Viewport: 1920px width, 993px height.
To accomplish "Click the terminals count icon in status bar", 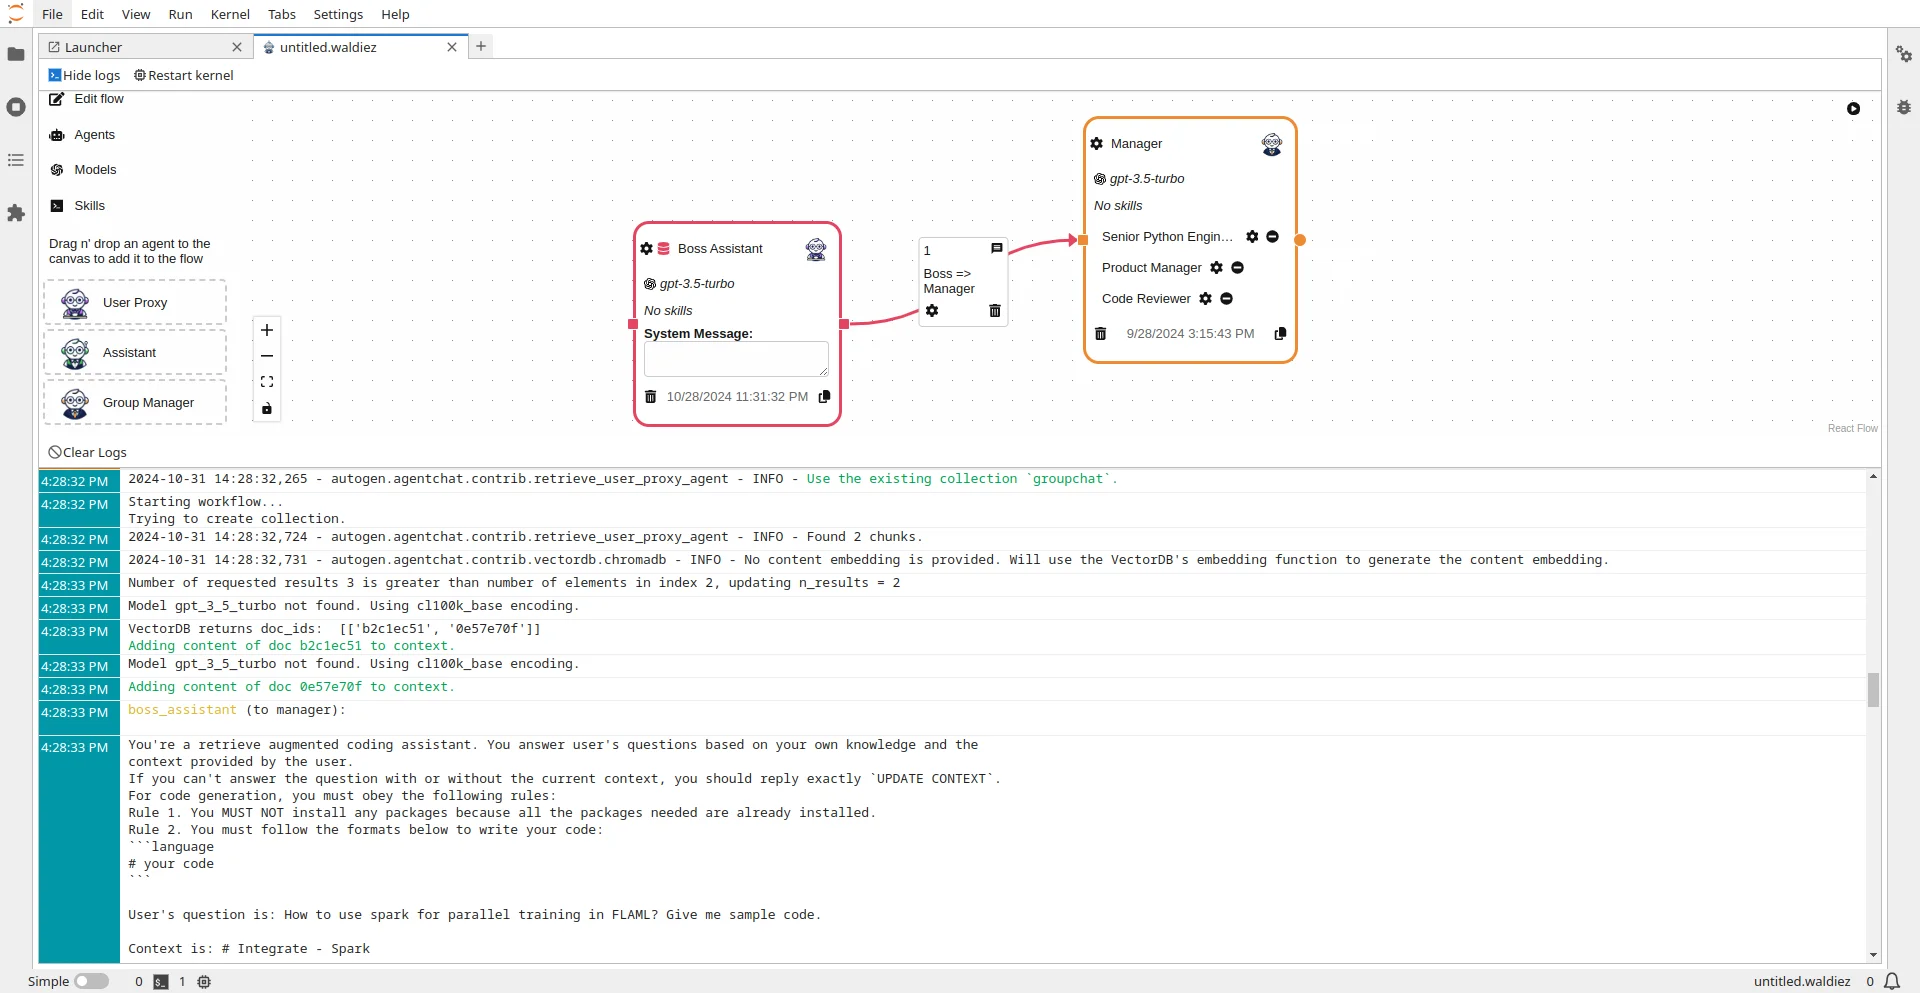I will click(x=160, y=982).
